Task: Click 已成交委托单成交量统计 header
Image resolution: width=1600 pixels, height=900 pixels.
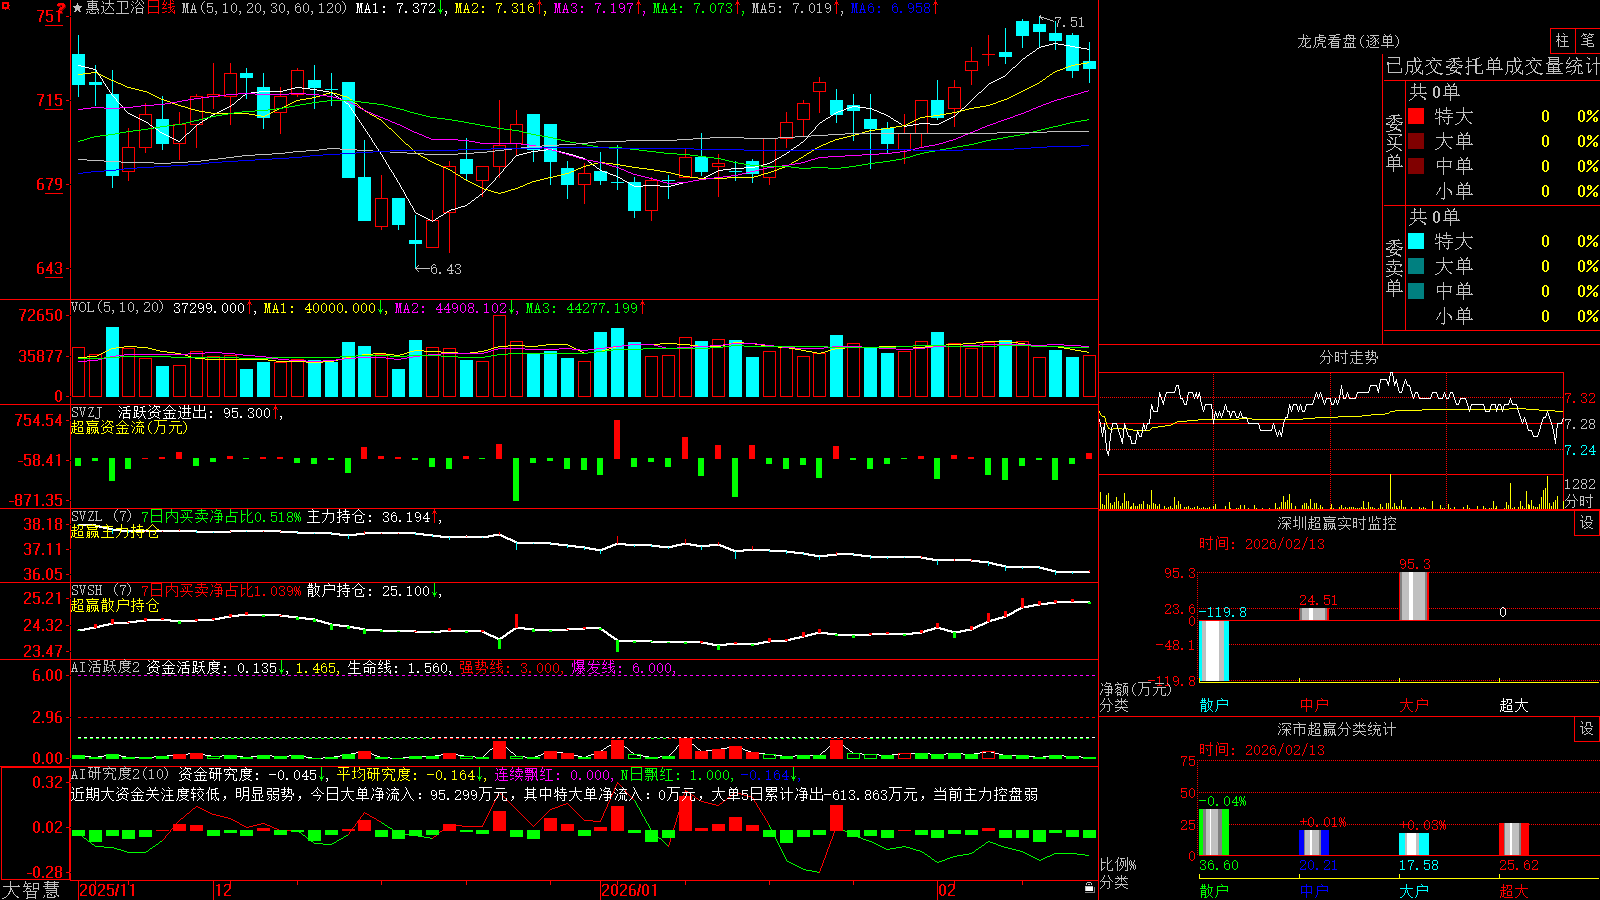Action: [x=1492, y=66]
